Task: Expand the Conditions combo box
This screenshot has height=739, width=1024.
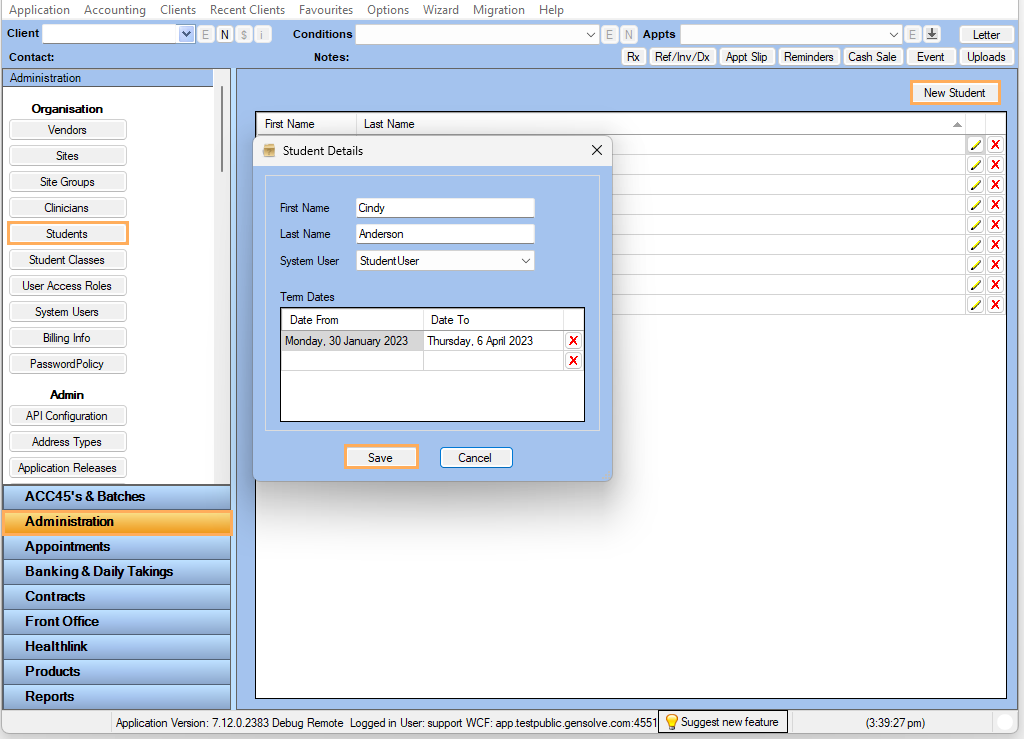Action: point(590,34)
